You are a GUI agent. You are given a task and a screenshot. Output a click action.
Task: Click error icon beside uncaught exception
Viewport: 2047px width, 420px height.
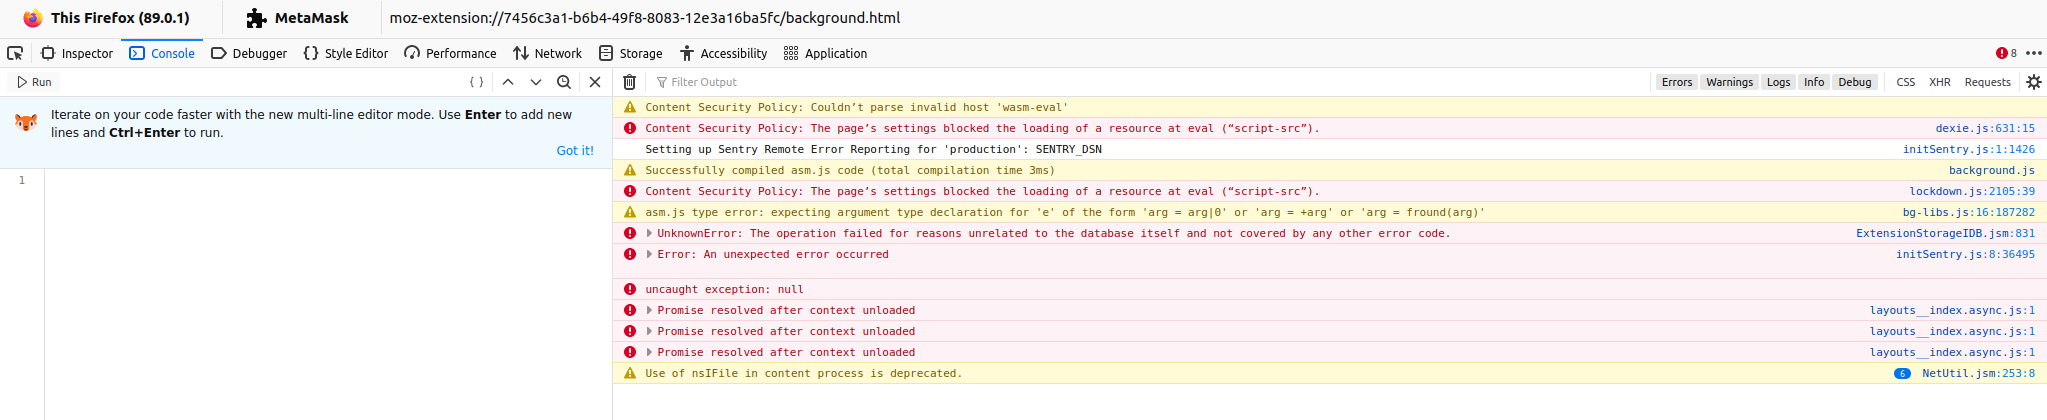click(629, 289)
